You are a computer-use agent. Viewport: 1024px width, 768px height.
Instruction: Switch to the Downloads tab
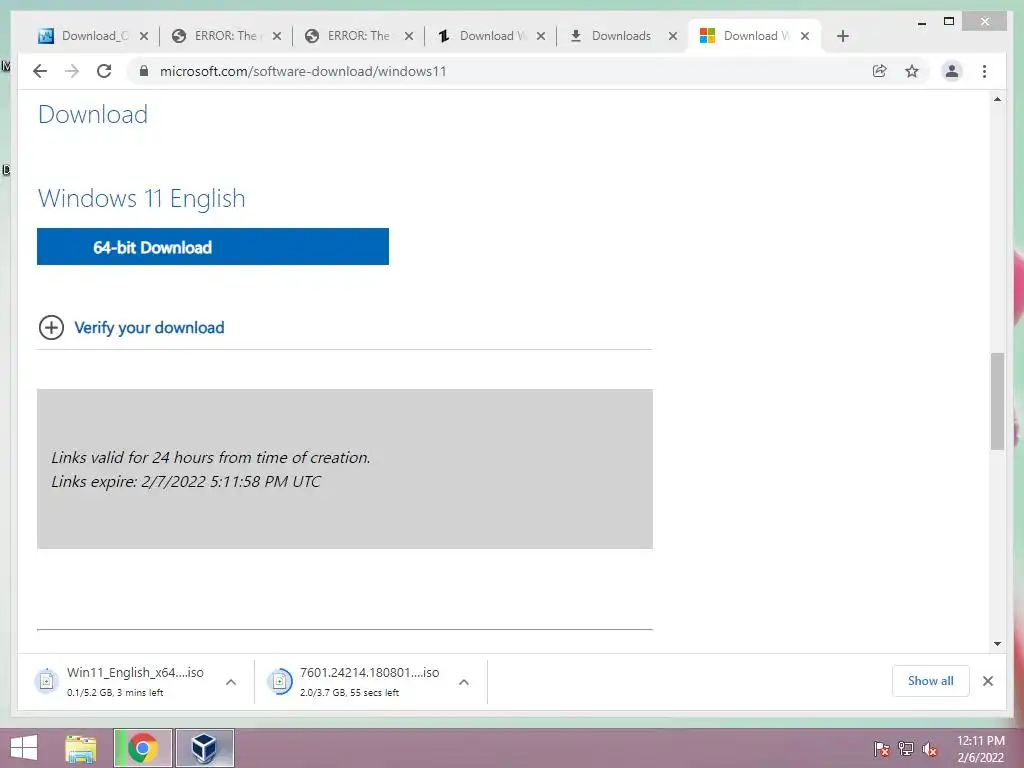622,36
